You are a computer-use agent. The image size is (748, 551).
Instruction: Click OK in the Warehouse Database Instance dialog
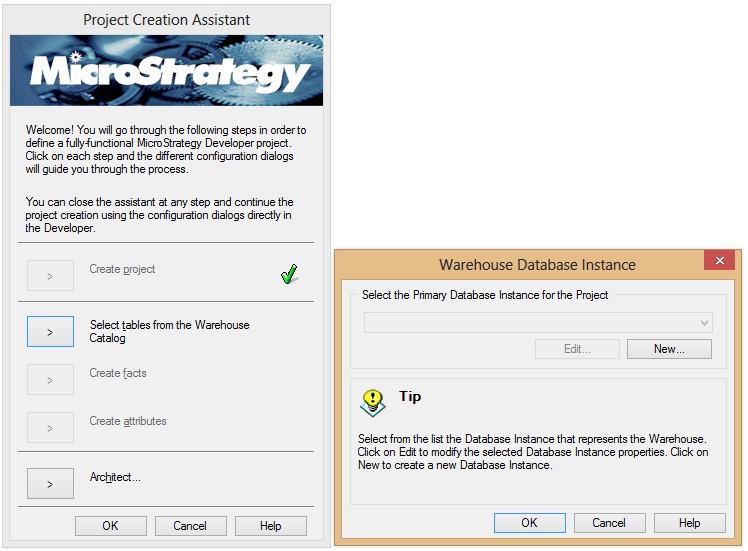tap(530, 523)
